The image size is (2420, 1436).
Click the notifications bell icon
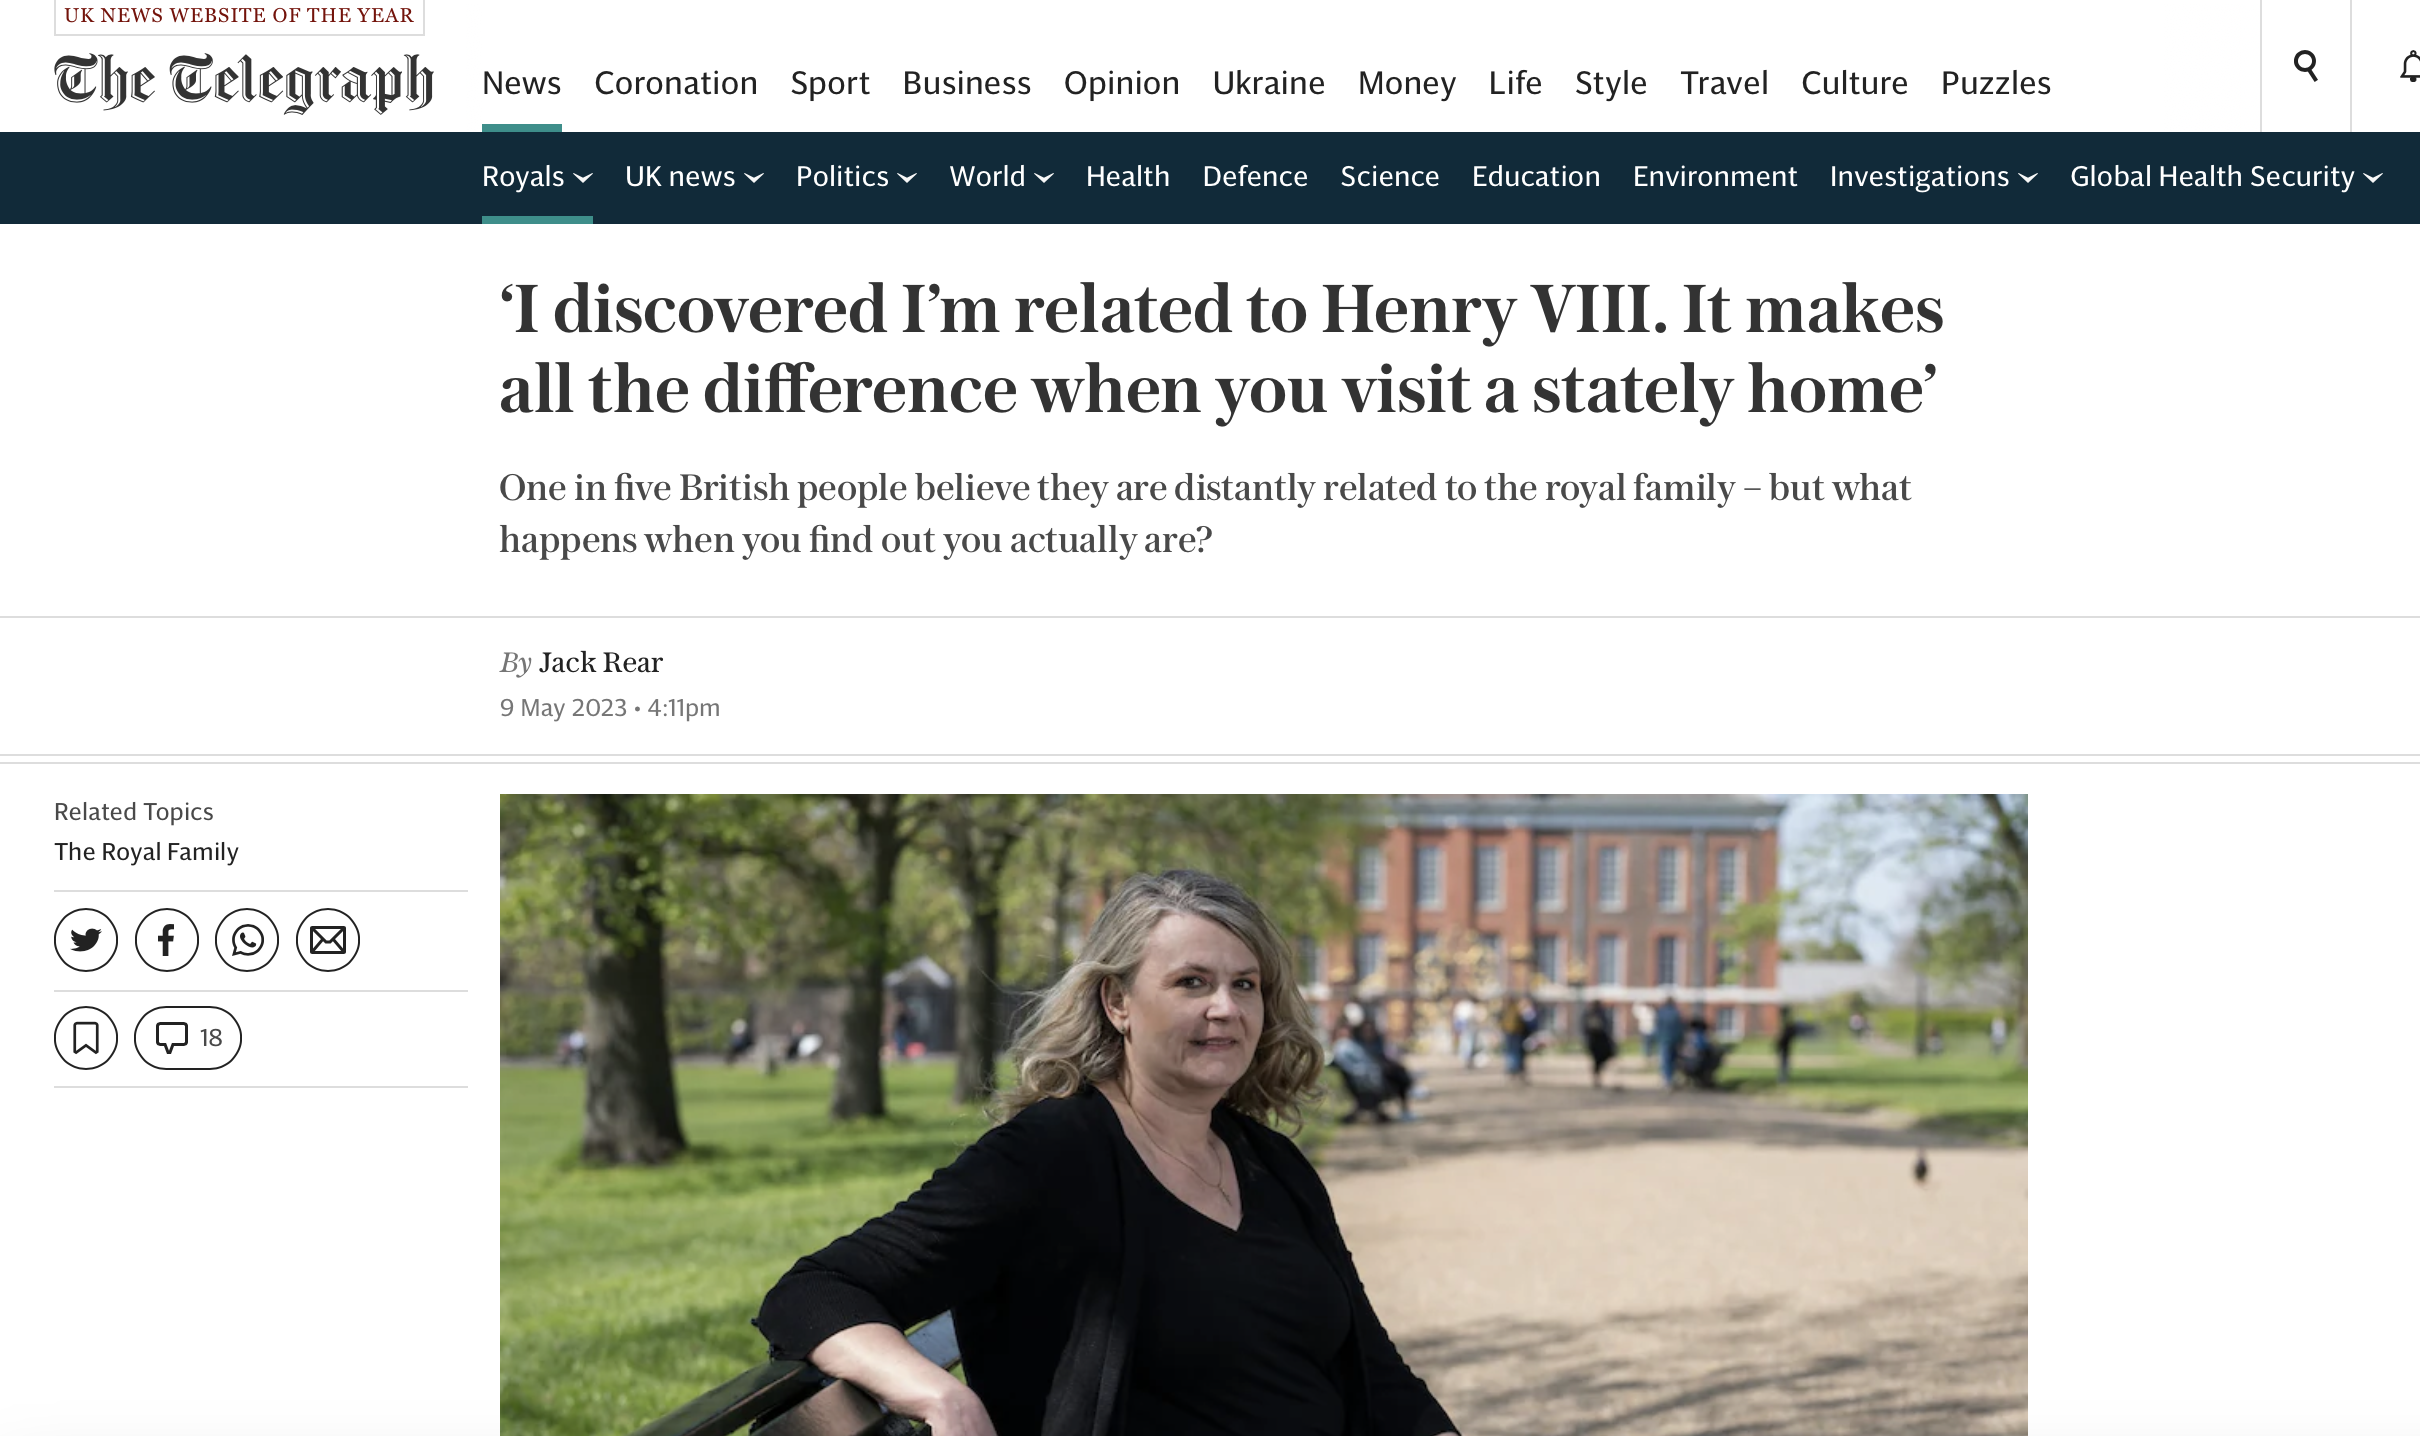tap(2408, 68)
